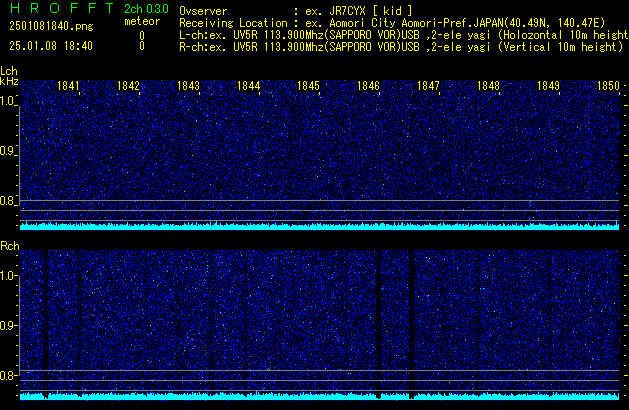Viewport: 629px width, 410px height.
Task: Click the 2ch 0.3.0 version label
Action: [146, 9]
